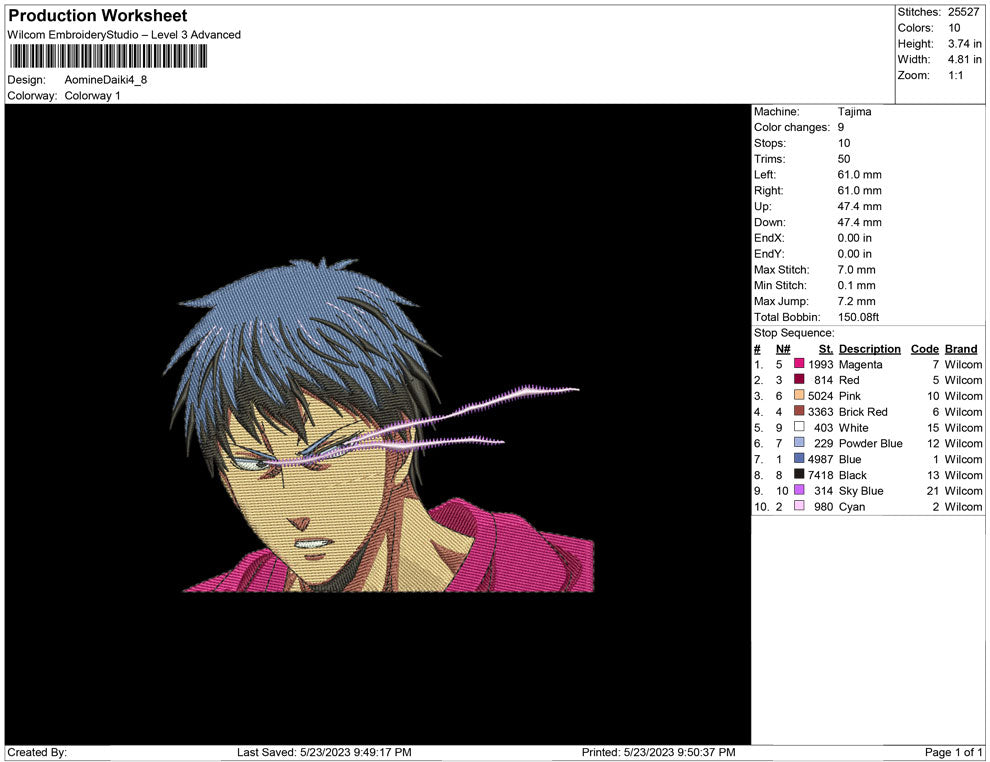
Task: Click the Height value '3.74 in'
Action: pos(965,44)
